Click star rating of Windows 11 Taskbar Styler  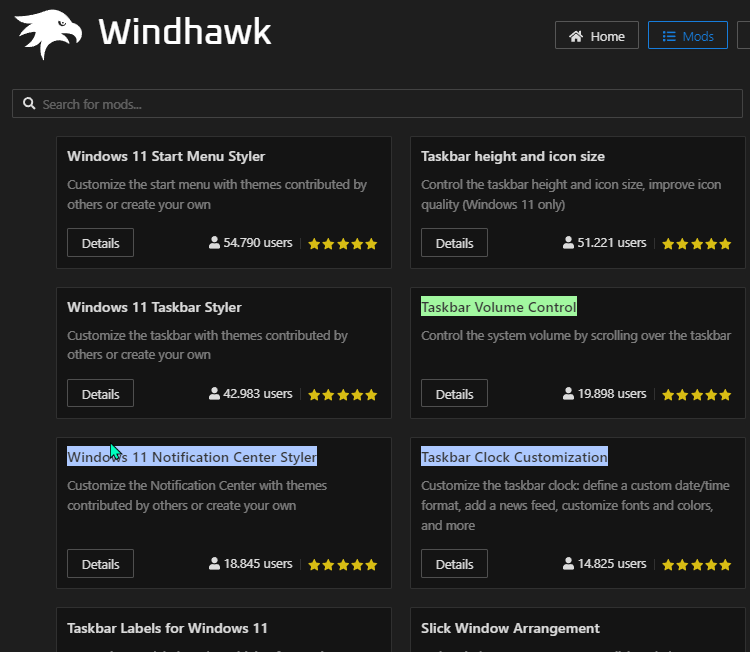click(342, 395)
